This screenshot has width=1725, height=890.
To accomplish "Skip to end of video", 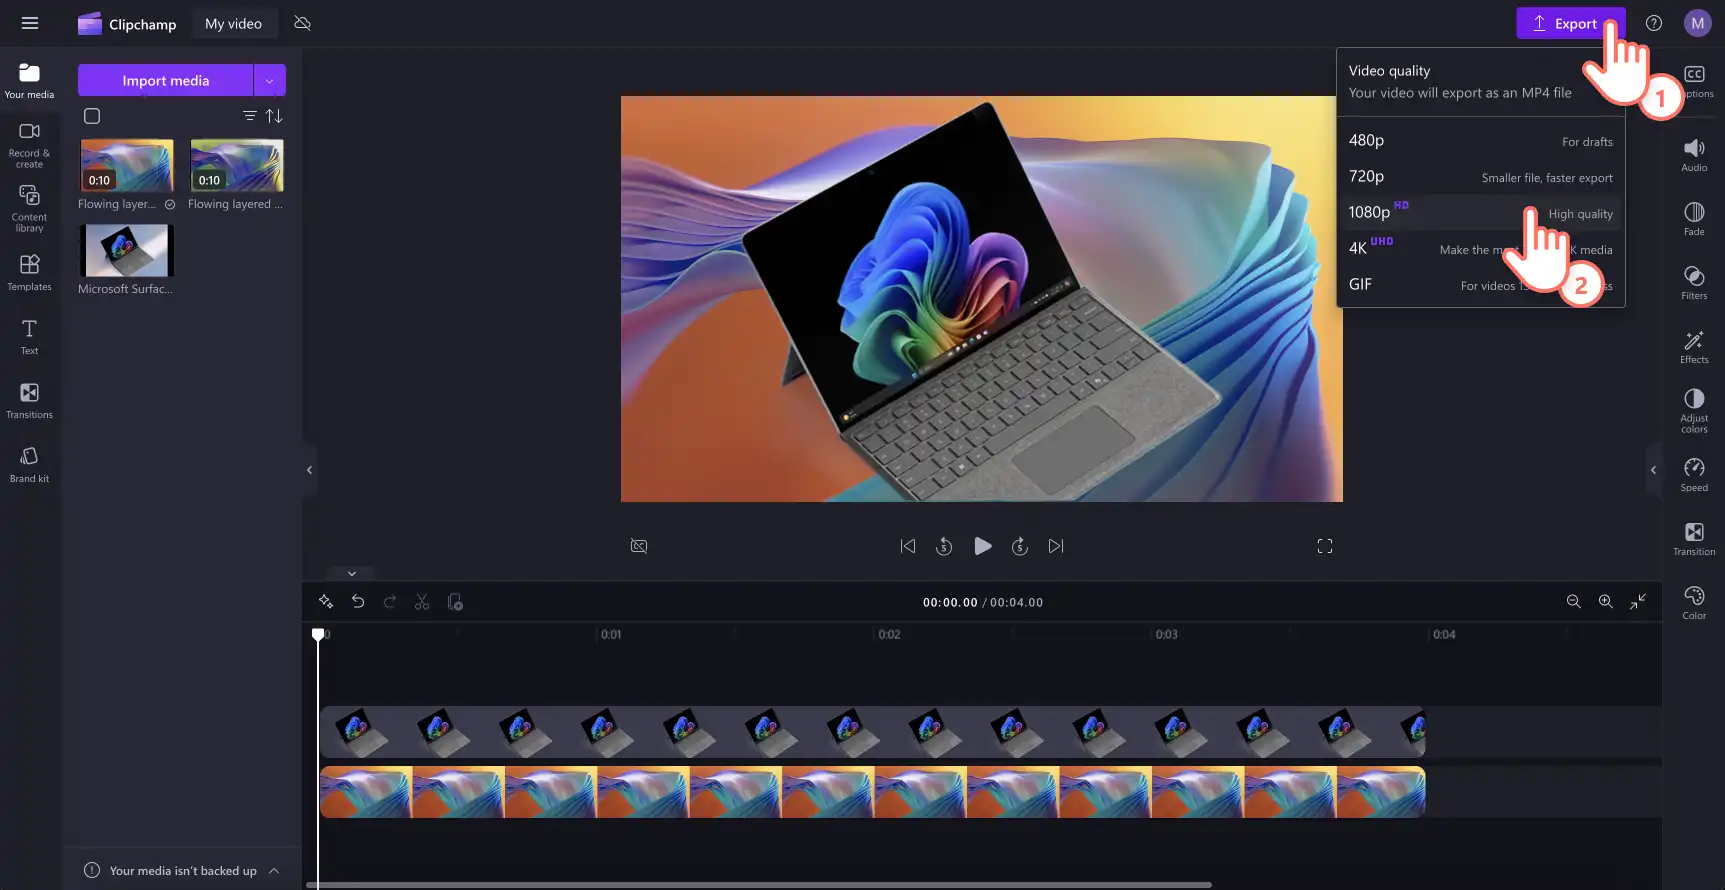I will pos(1056,546).
